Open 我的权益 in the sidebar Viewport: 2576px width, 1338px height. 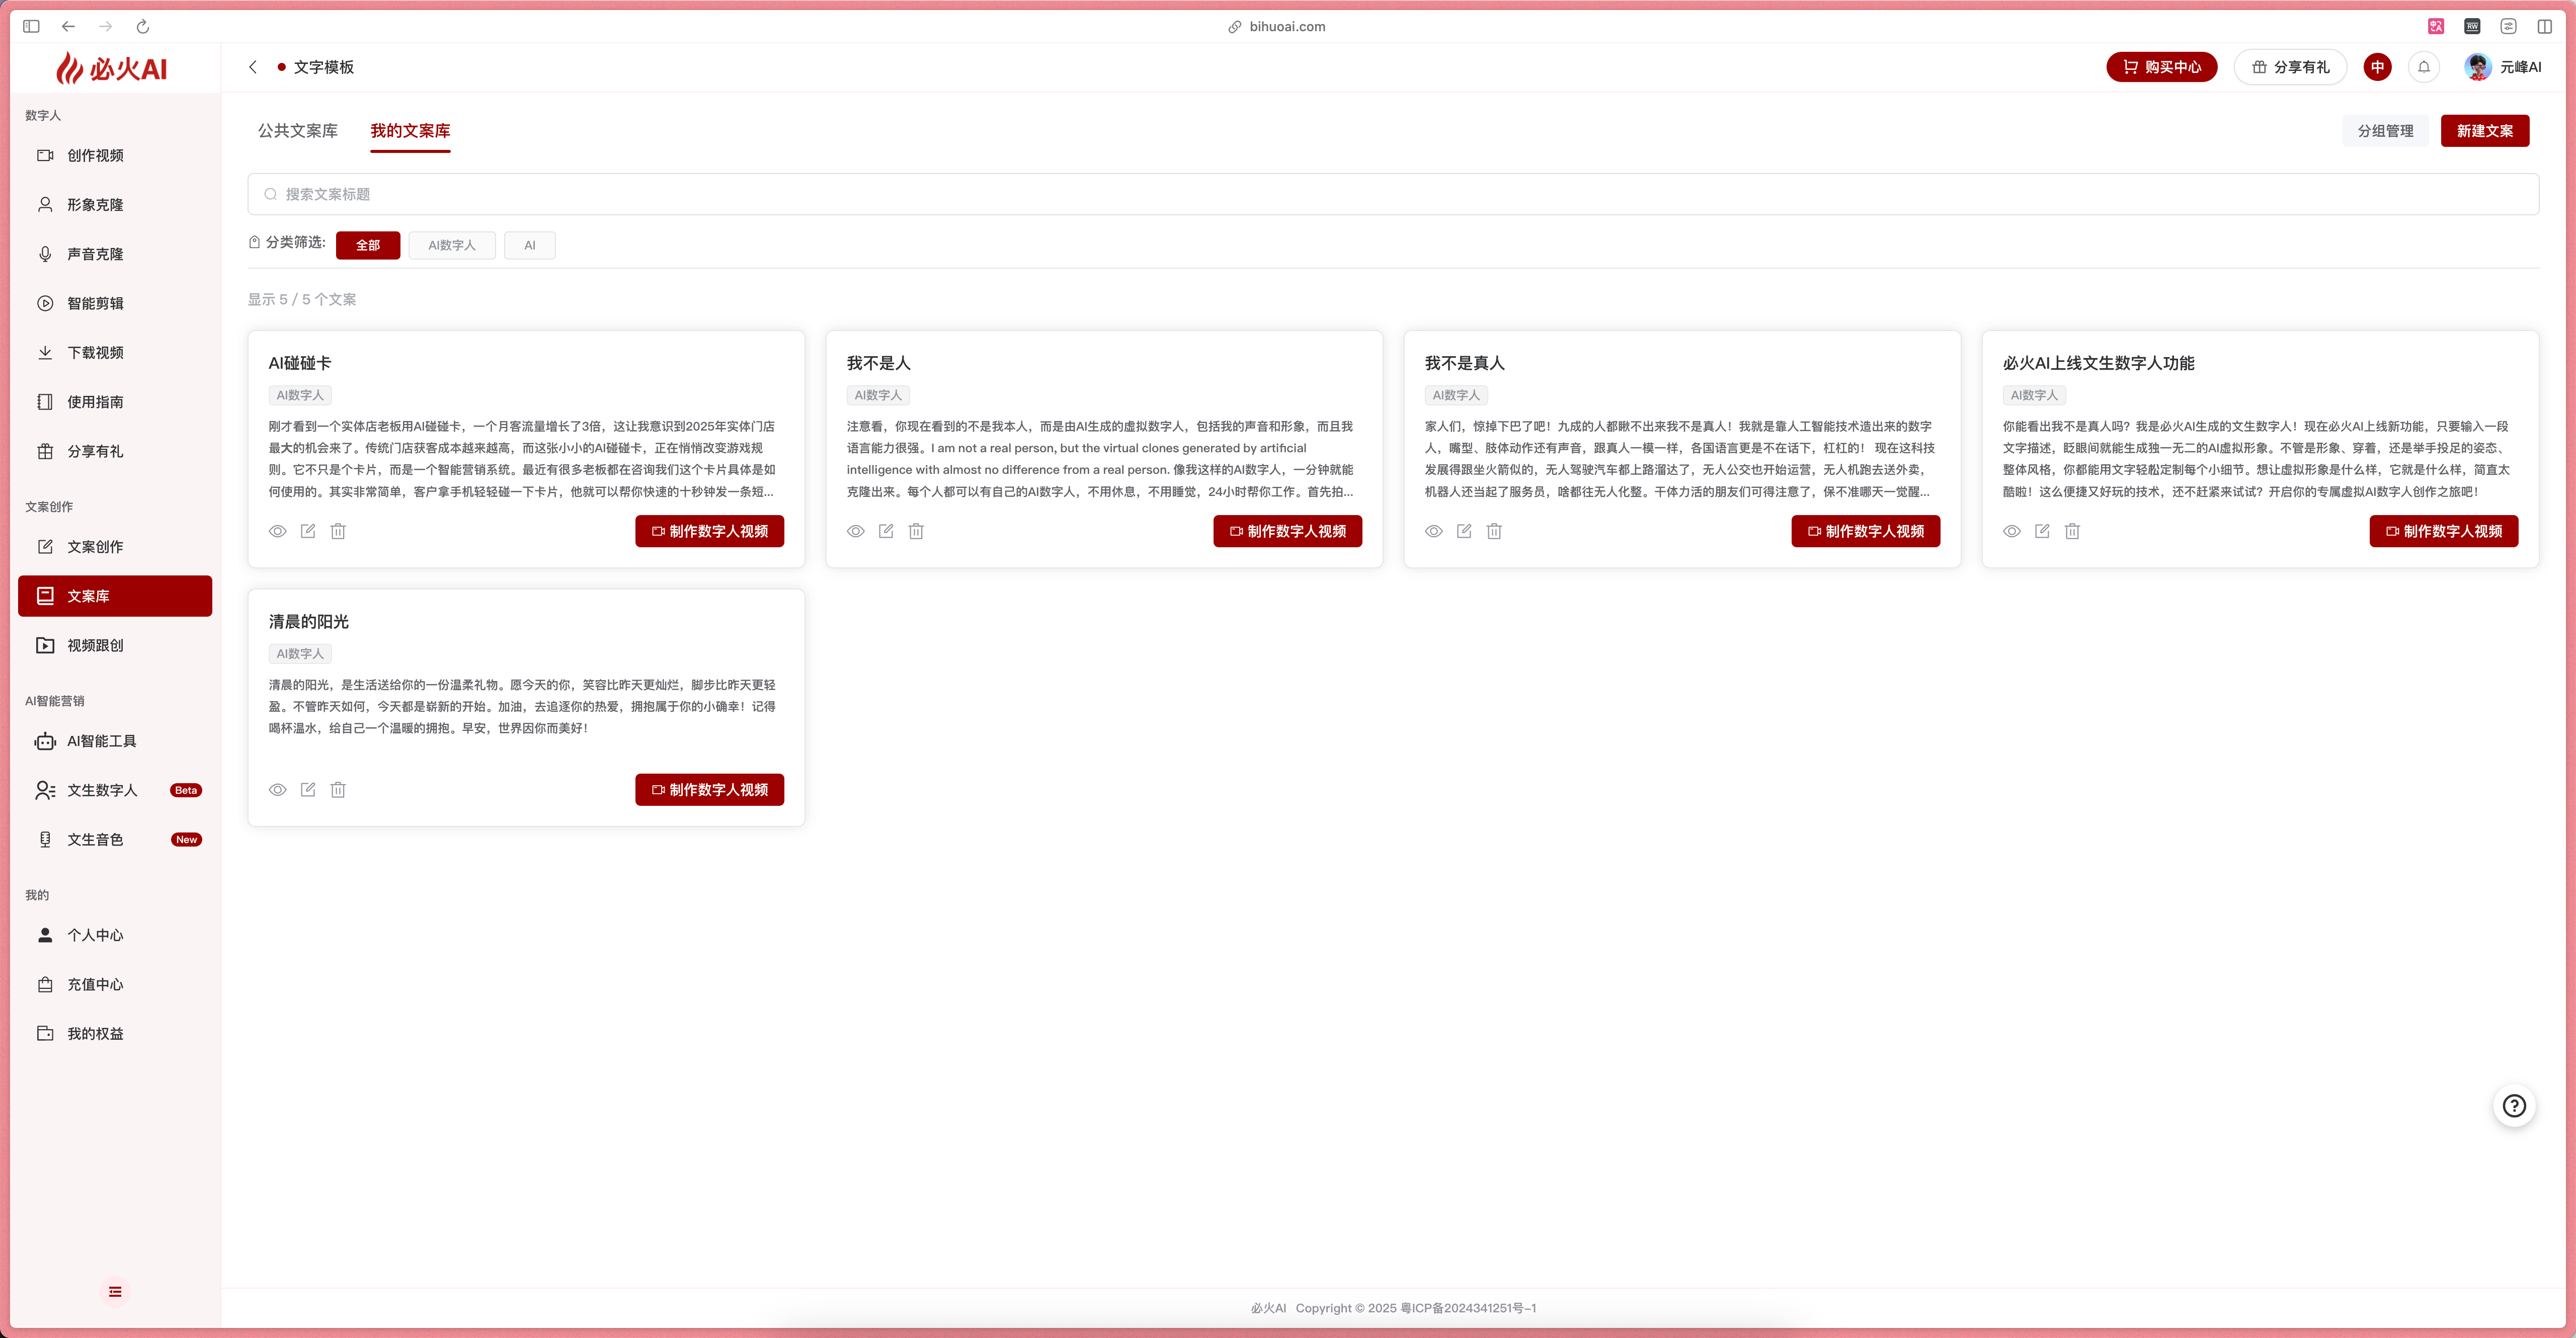coord(115,1034)
